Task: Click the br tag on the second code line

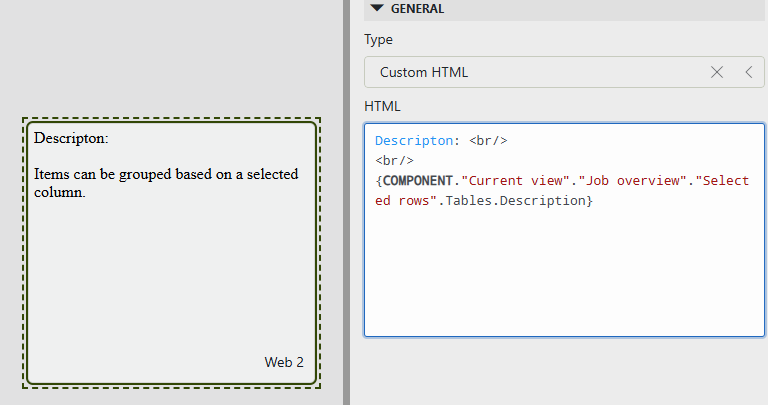Action: tap(394, 160)
